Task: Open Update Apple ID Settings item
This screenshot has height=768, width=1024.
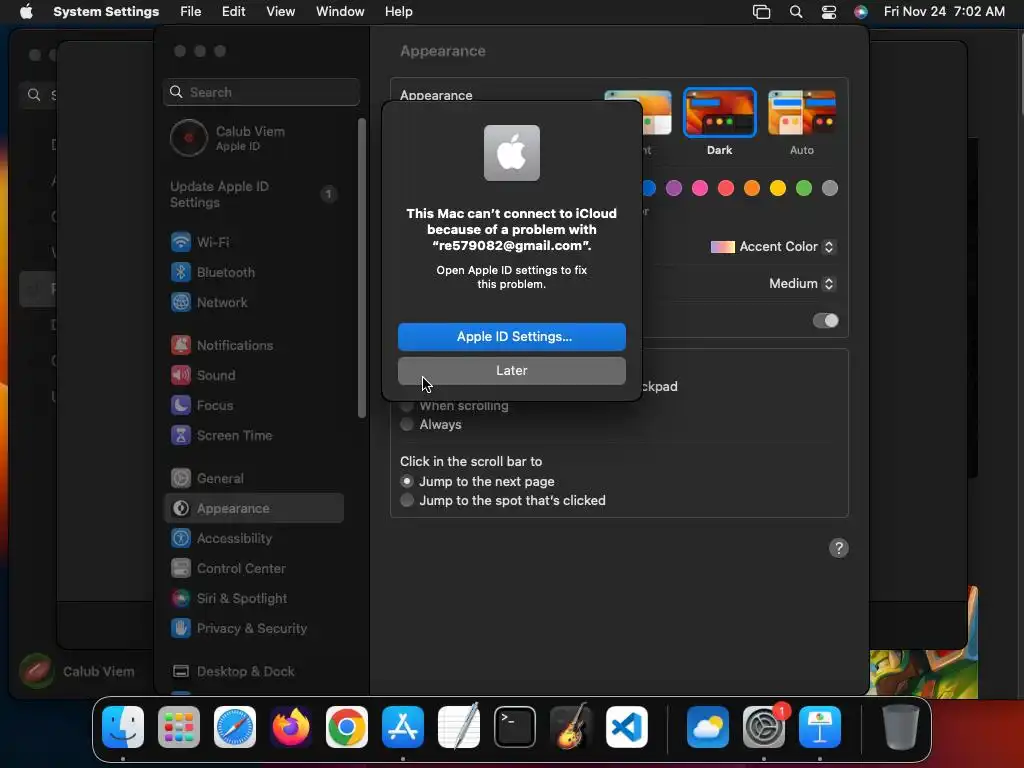Action: click(x=253, y=195)
